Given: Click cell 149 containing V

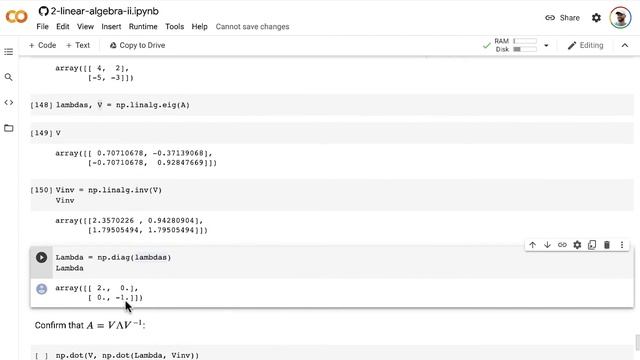Looking at the screenshot, I should [x=331, y=133].
